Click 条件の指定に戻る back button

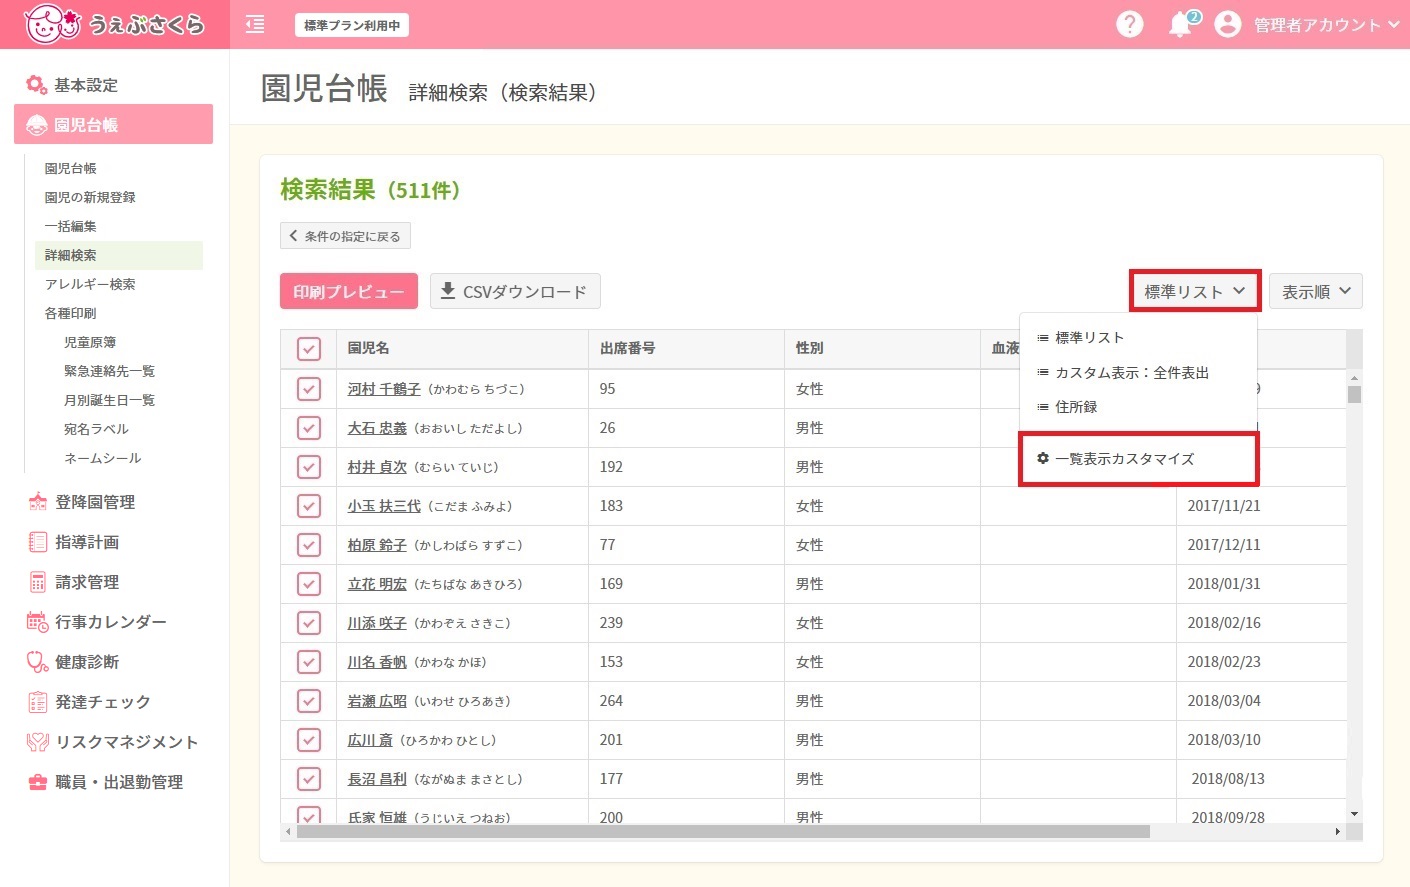(x=345, y=236)
